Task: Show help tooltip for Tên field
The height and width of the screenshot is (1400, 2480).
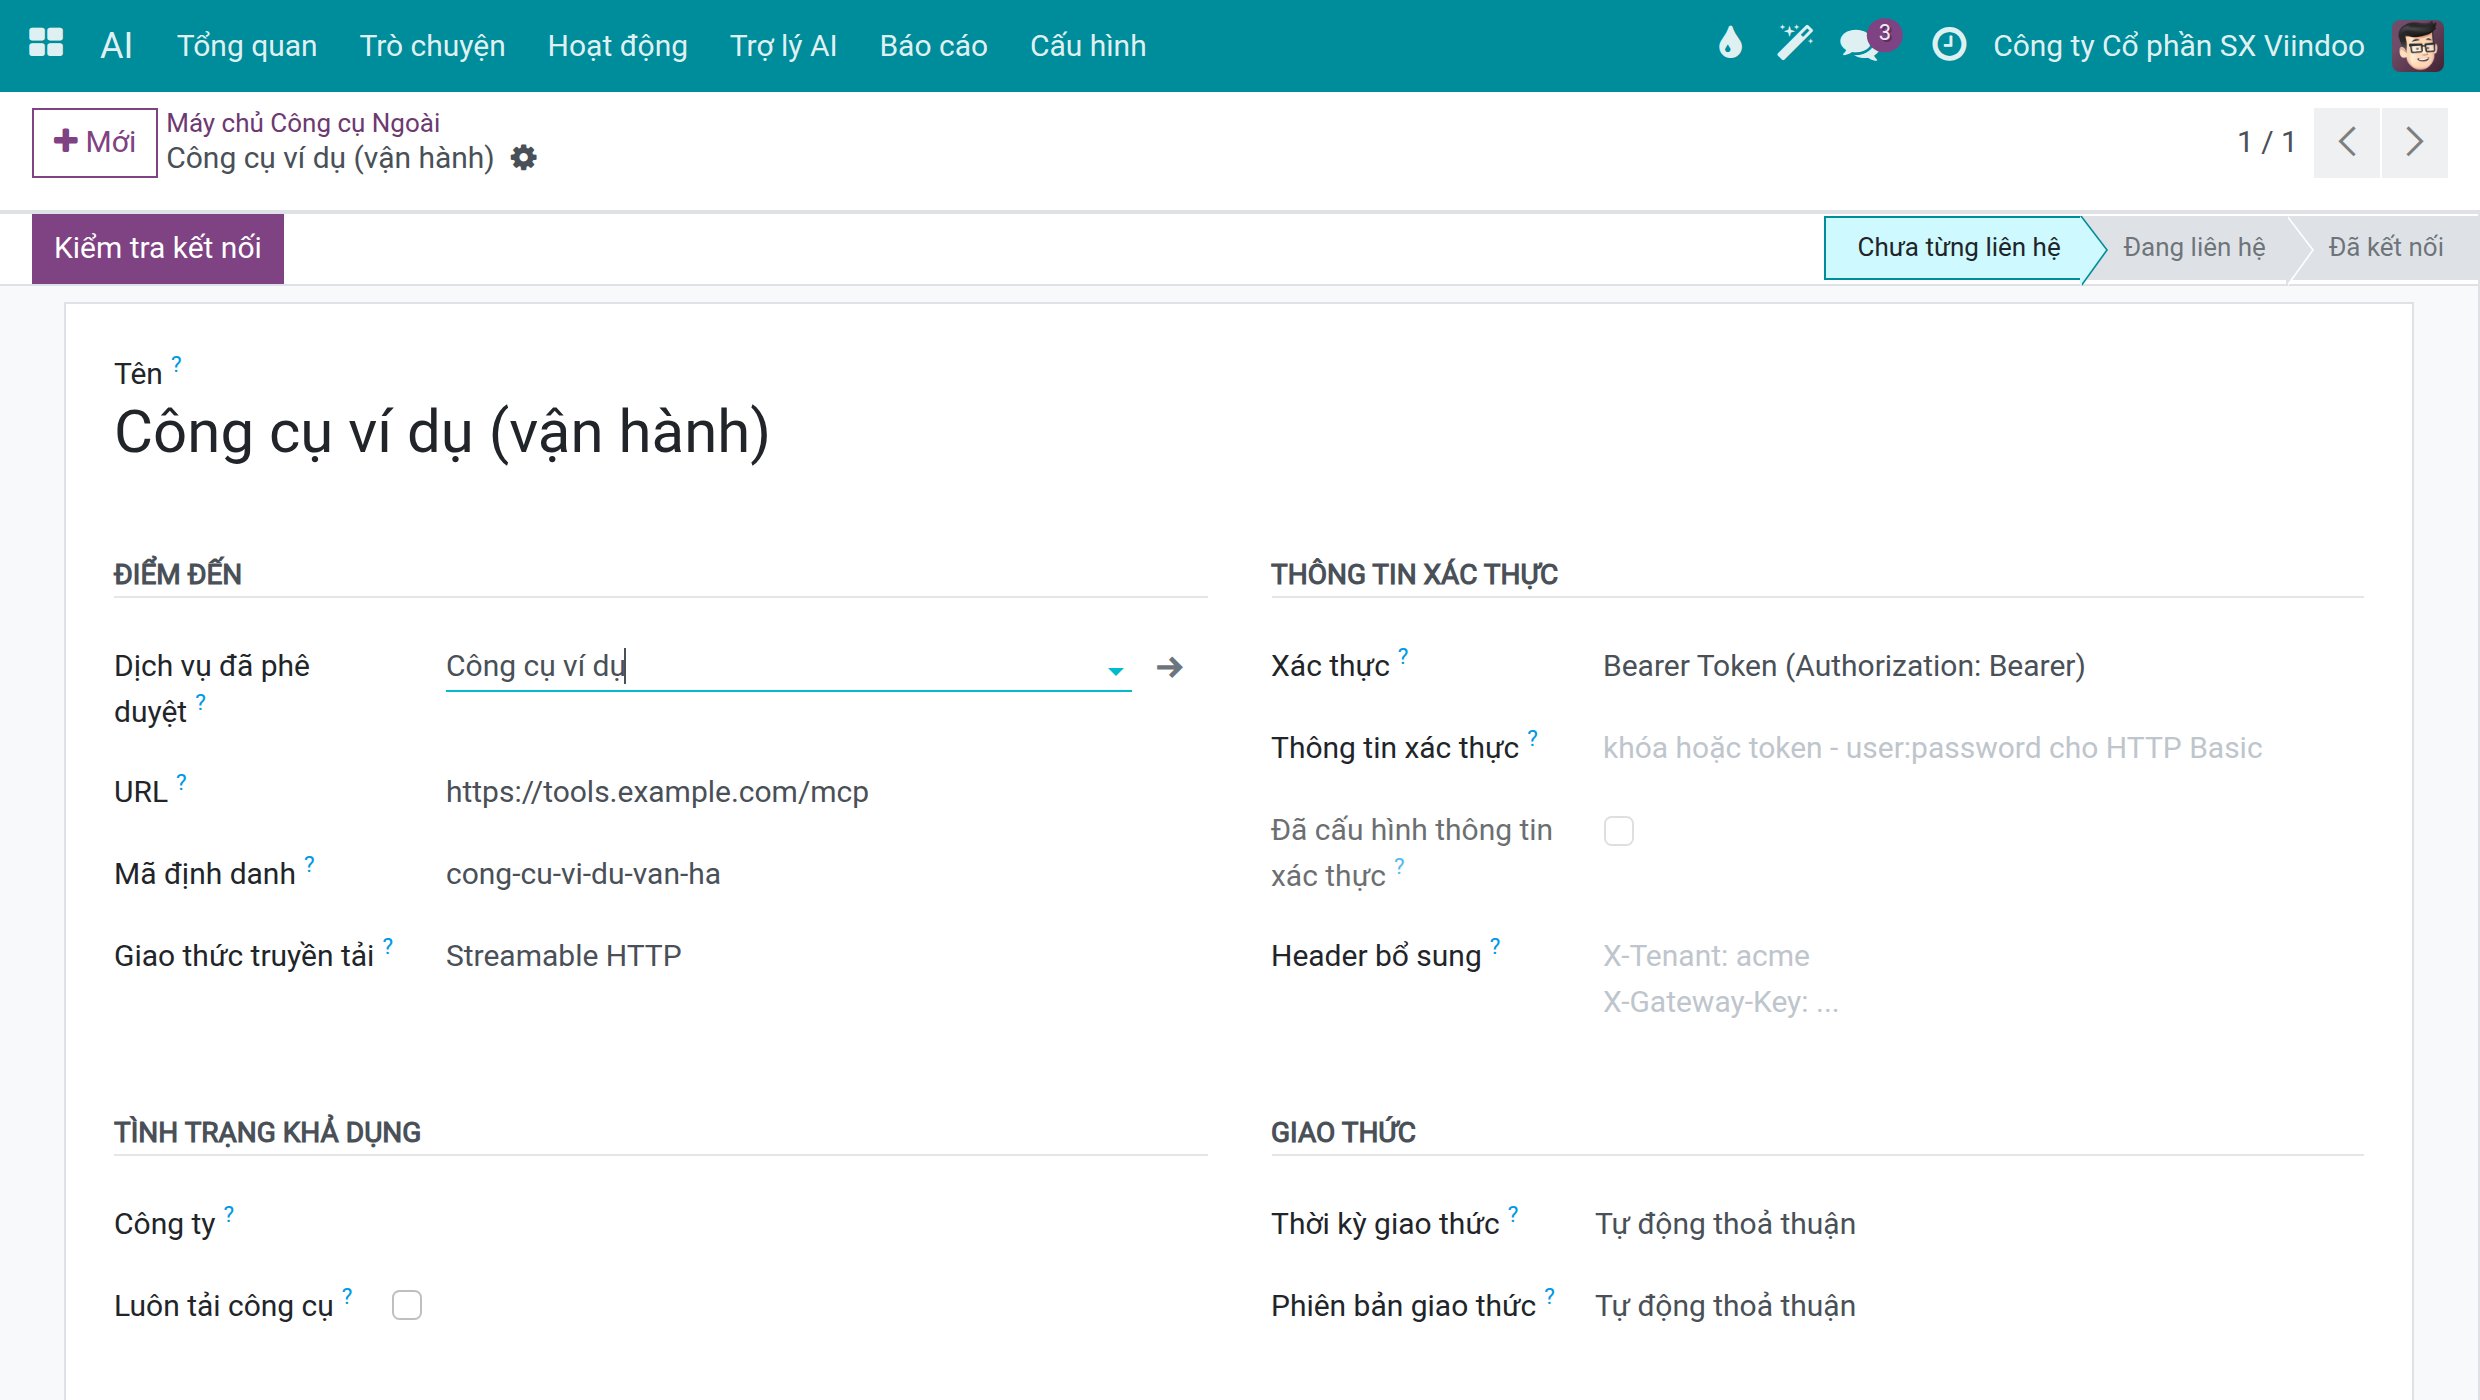Action: pyautogui.click(x=177, y=363)
